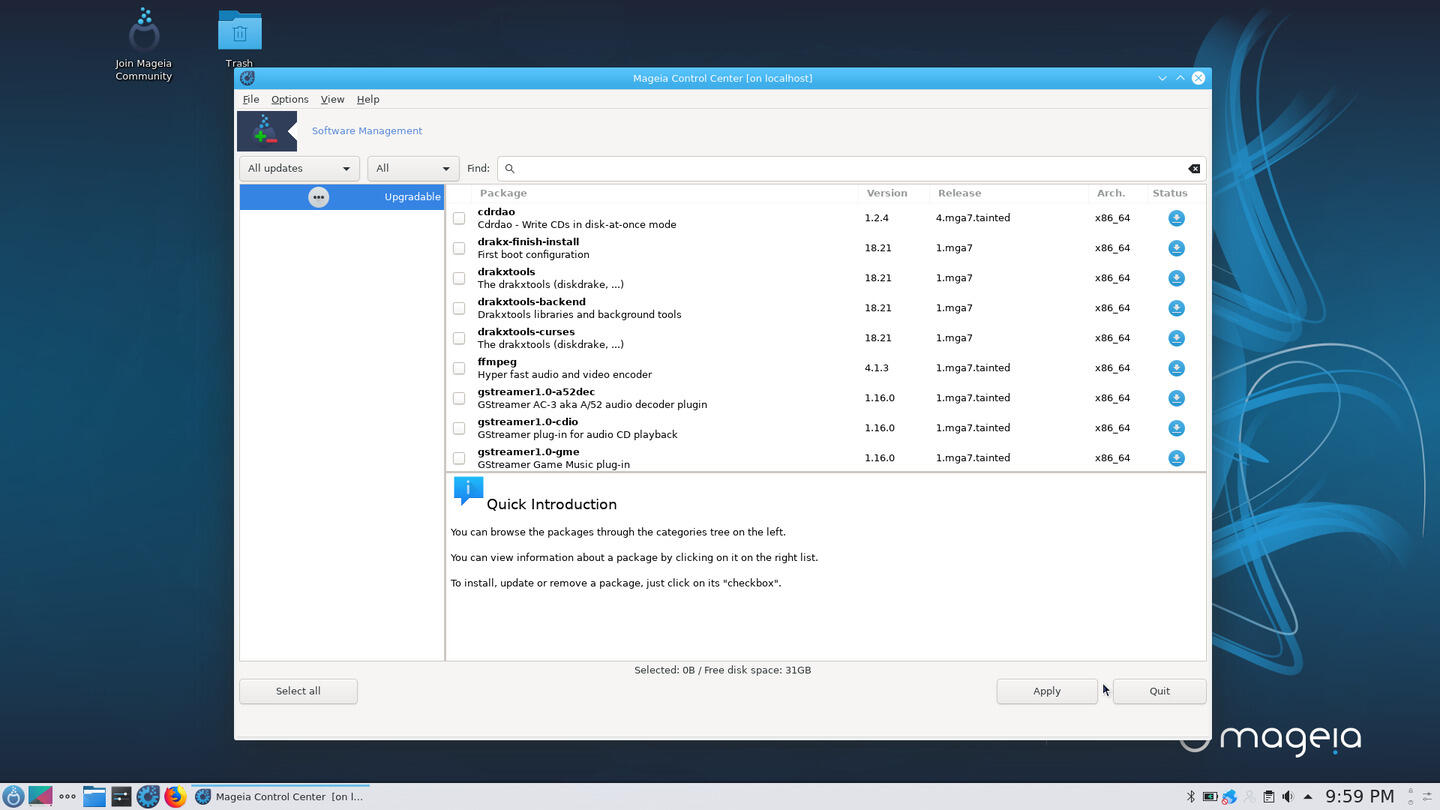
Task: Click the battery tray icon
Action: click(x=1210, y=797)
